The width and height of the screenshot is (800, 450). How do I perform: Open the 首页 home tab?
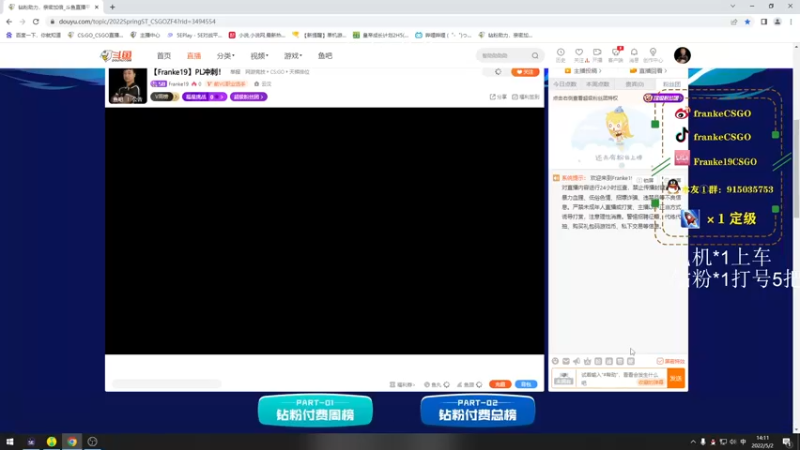point(164,56)
